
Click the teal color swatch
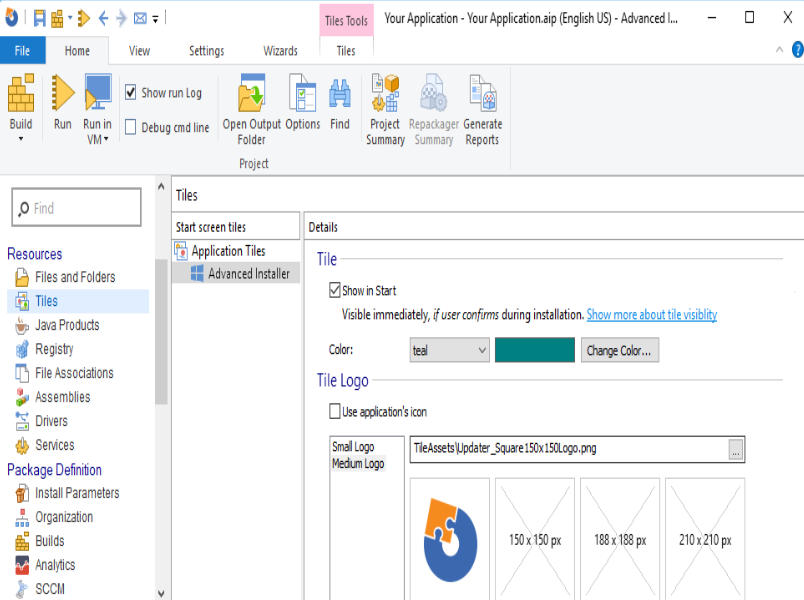click(534, 350)
